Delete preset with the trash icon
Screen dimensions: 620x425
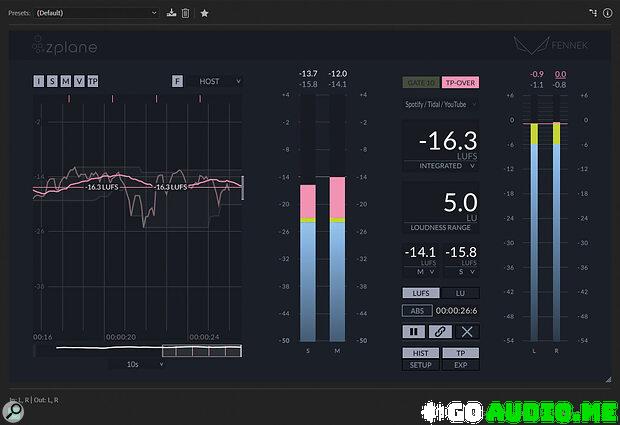click(x=185, y=13)
